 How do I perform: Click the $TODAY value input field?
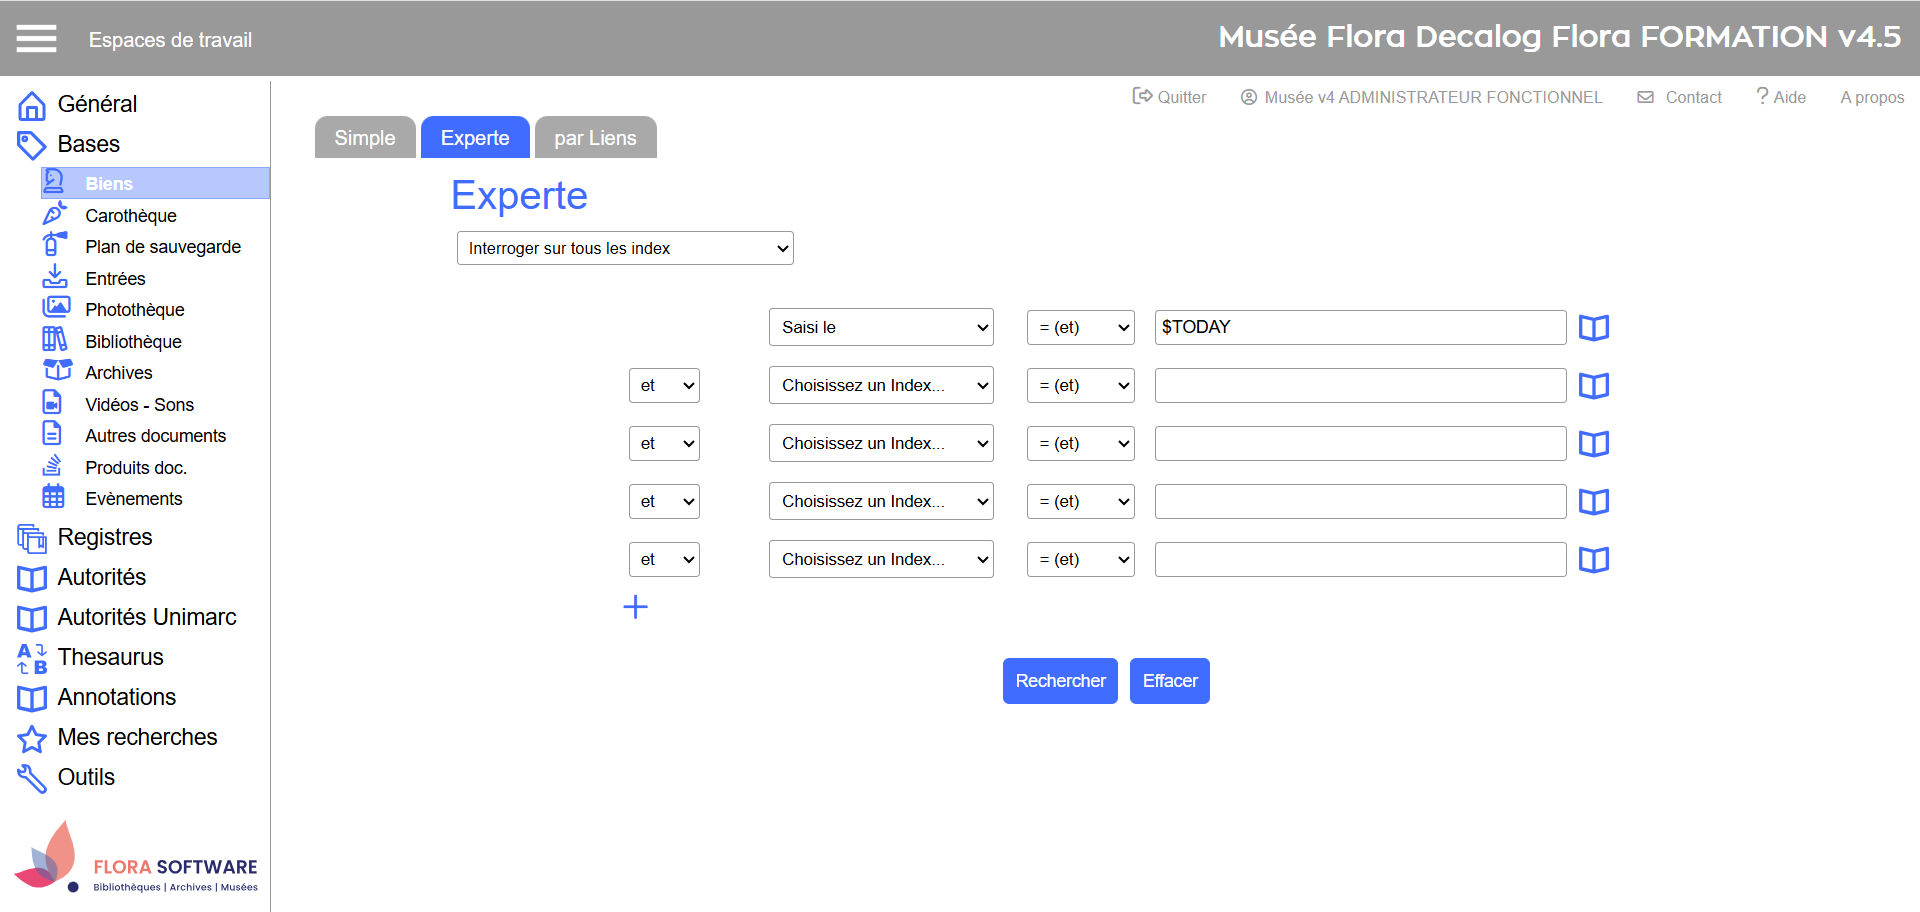coord(1359,327)
